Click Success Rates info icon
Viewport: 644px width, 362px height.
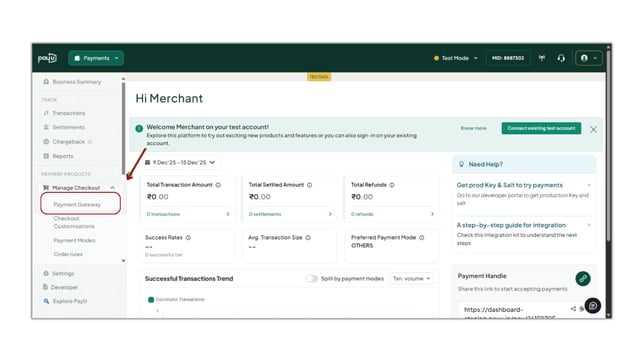click(x=188, y=237)
